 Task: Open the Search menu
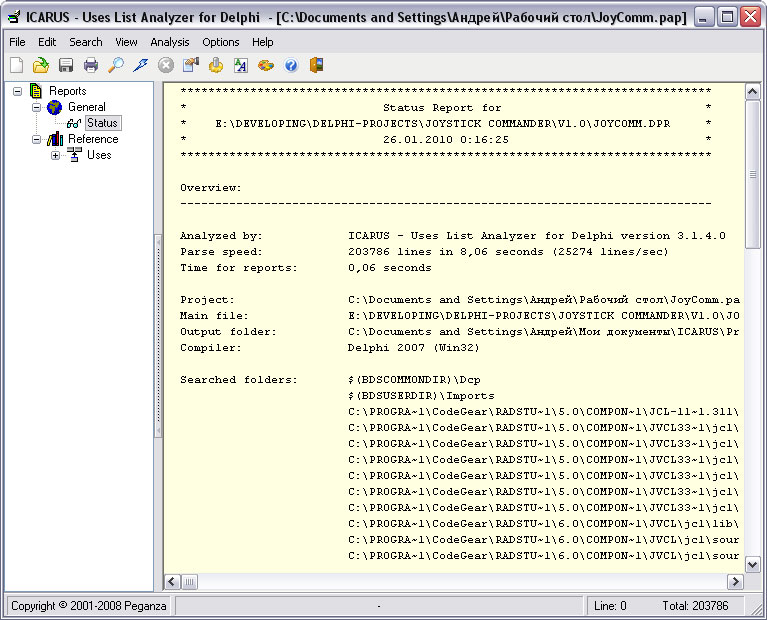[86, 42]
